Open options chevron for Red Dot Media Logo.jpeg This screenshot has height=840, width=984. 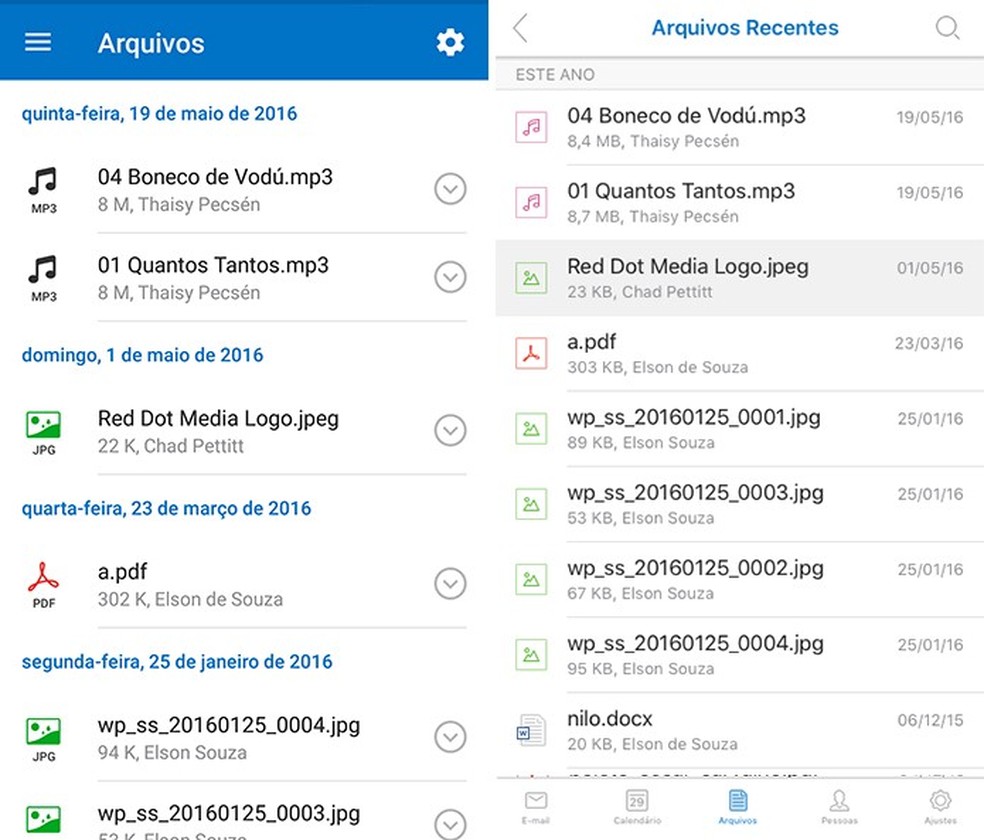451,430
